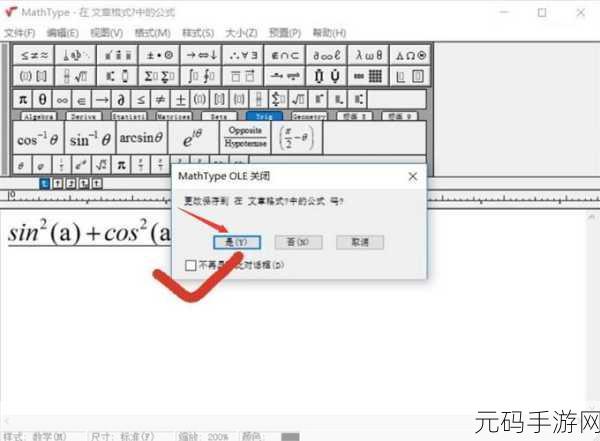This screenshot has width=600, height=441.
Task: Insert the e^iθ expression
Action: (x=193, y=138)
